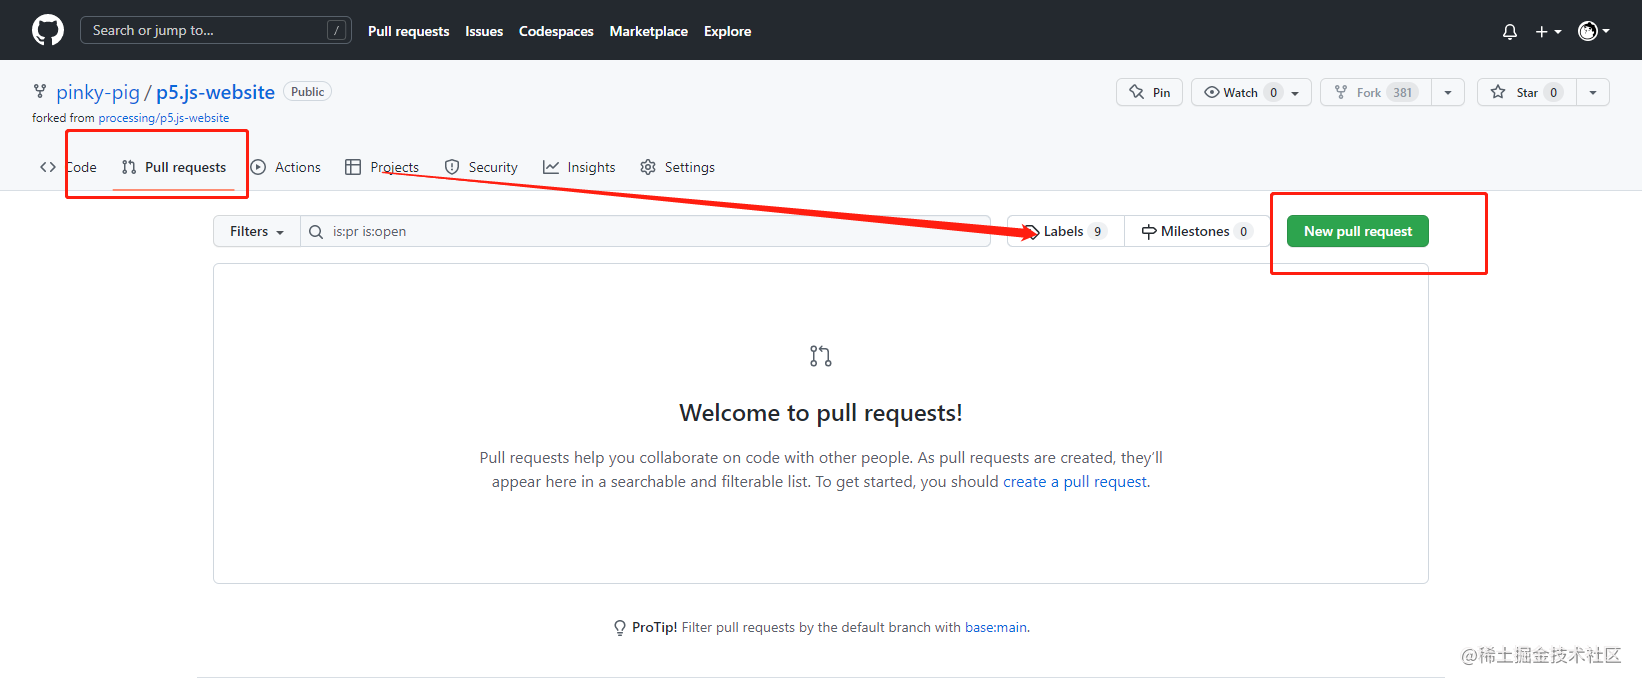Viewport: 1642px width, 686px height.
Task: Expand the plus create-new menu
Action: tap(1548, 31)
